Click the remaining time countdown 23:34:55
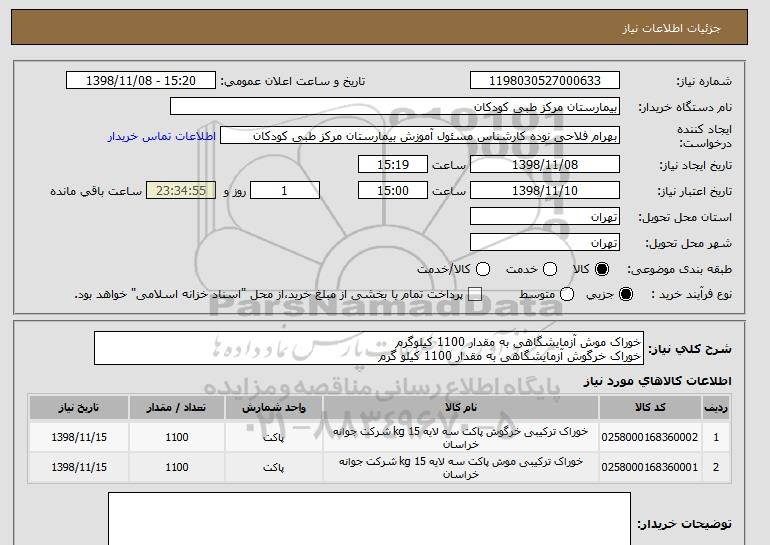The image size is (770, 545). point(181,191)
